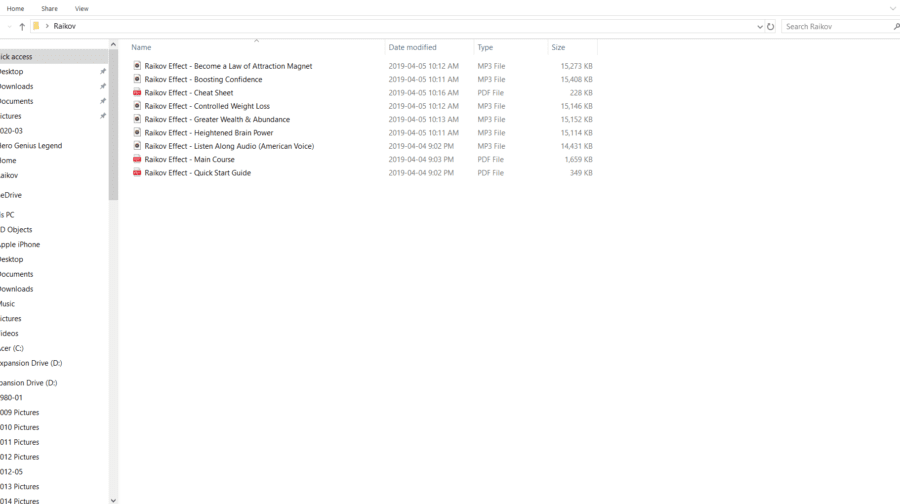The width and height of the screenshot is (900, 504).
Task: Select file Raikov Effect - Heightened Brain Power
Action: (209, 133)
